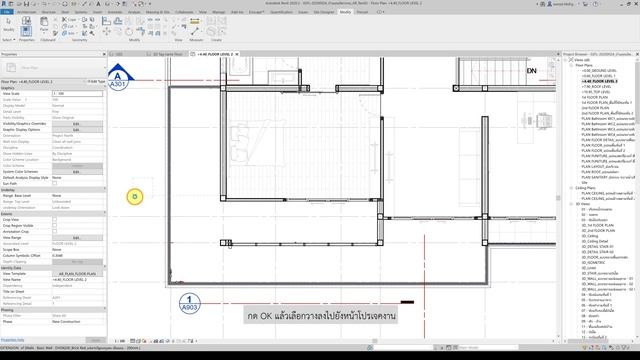Open +7.90_ROOF LEVEL floor plan
This screenshot has width=640, height=360.
(x=596, y=87)
